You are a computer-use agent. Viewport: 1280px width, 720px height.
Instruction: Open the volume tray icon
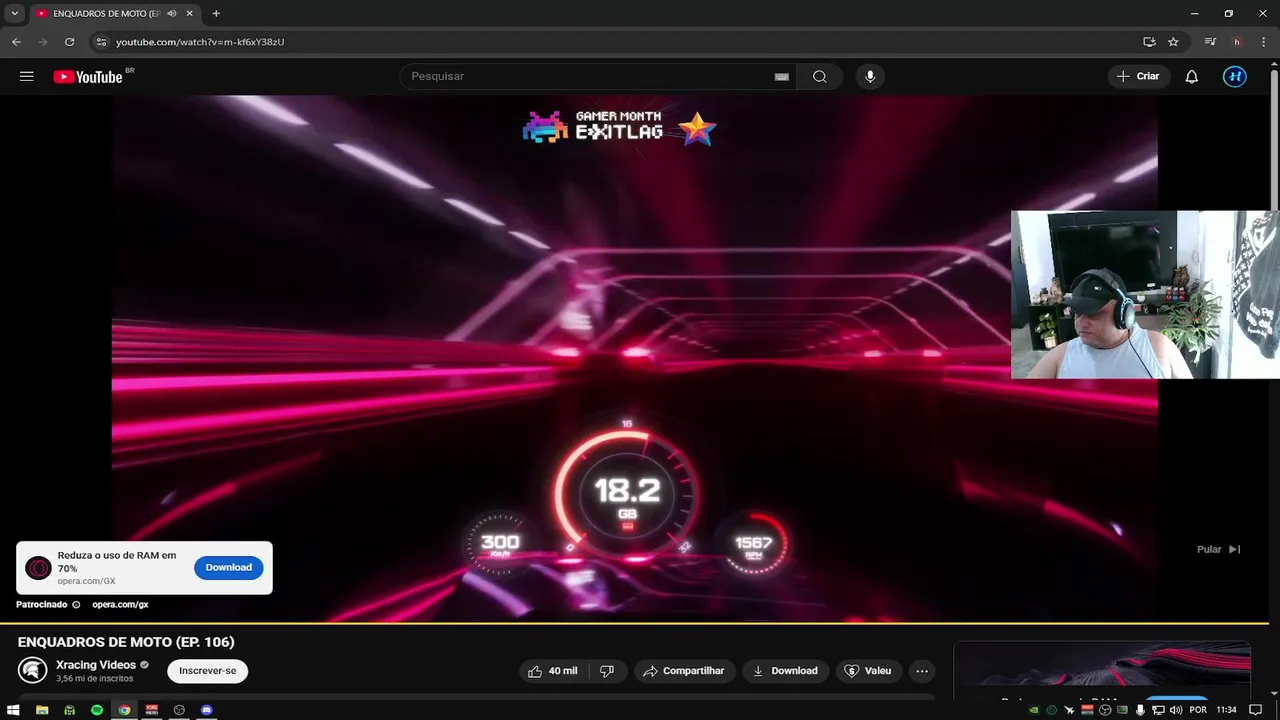[1175, 710]
